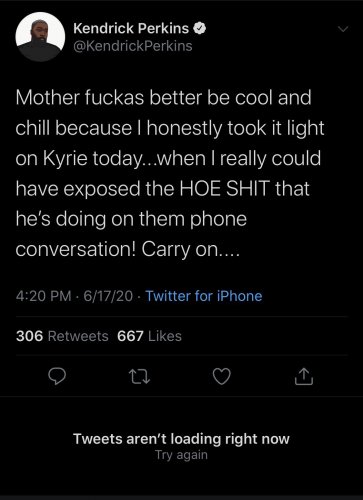Click the Tweets aren't loading right now message
This screenshot has width=363, height=500.
(181, 439)
